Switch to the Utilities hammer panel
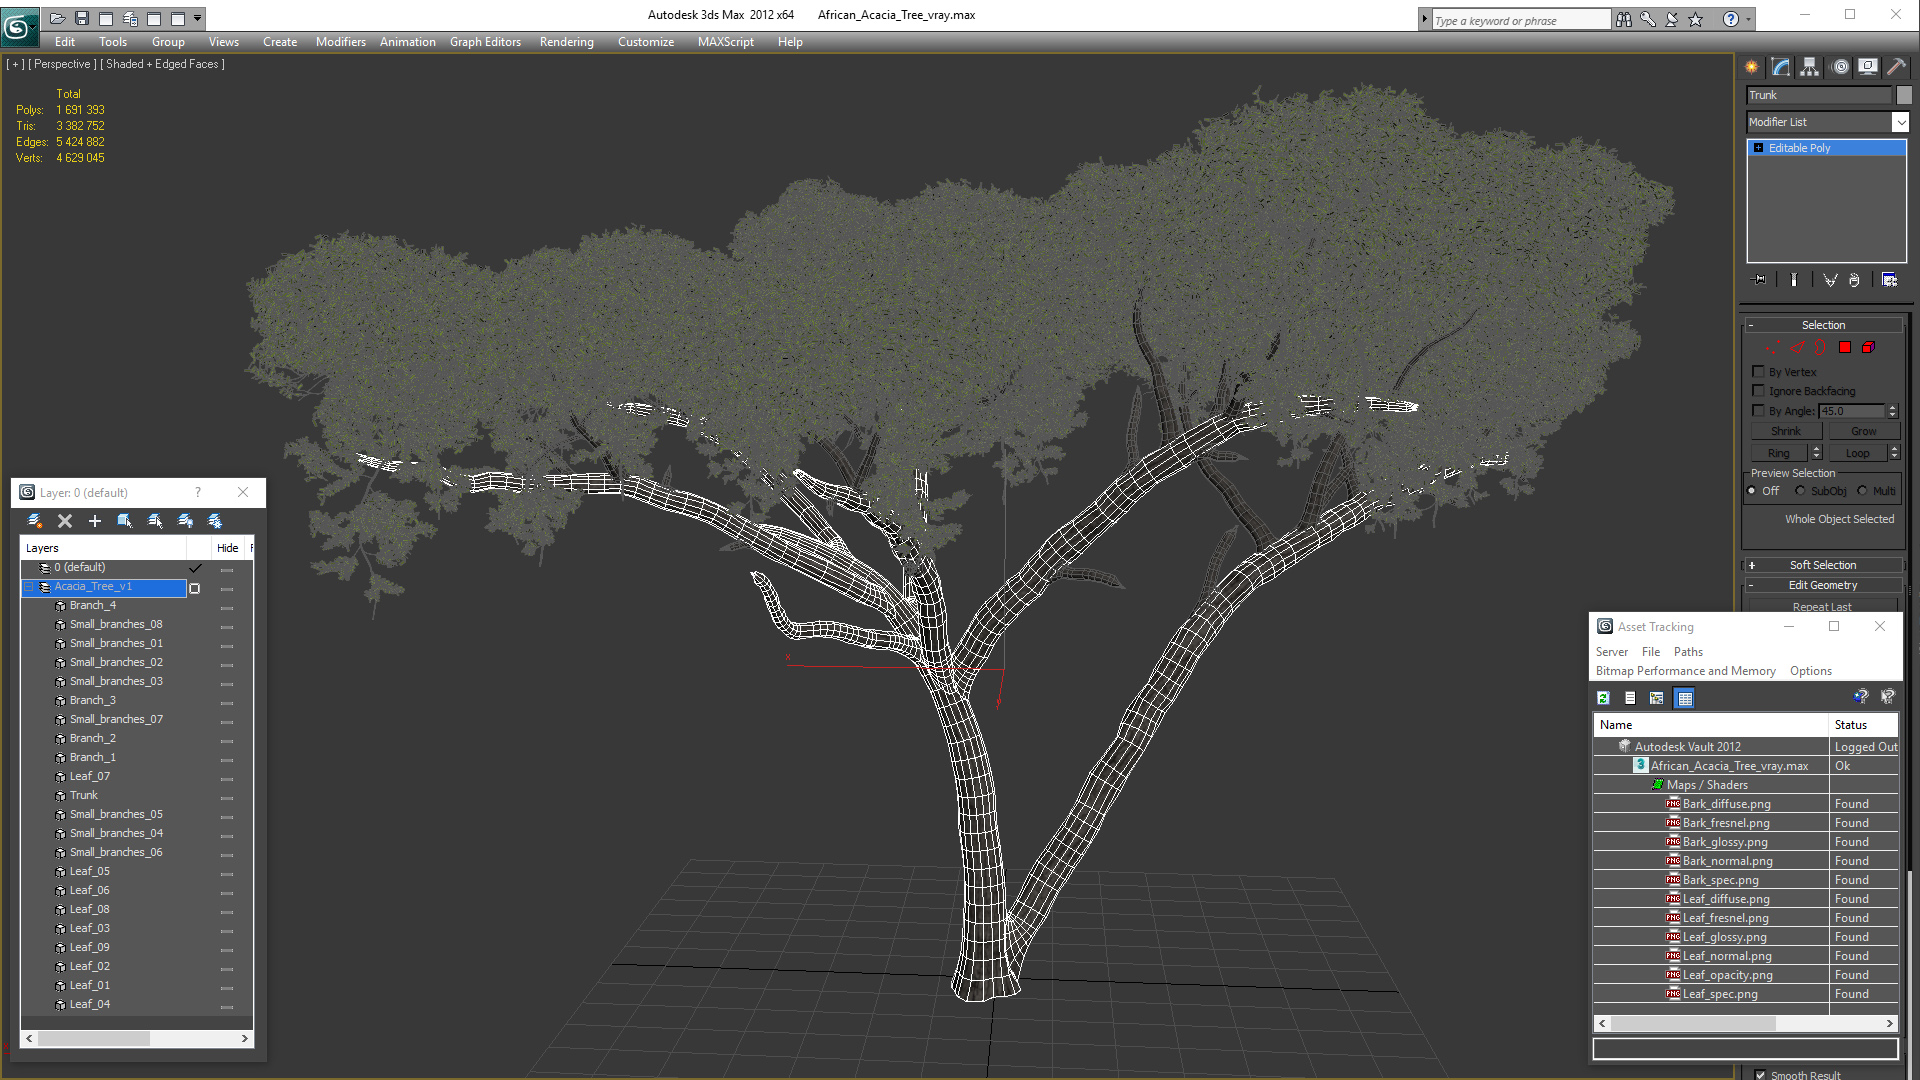The image size is (1920, 1080). [x=1895, y=67]
